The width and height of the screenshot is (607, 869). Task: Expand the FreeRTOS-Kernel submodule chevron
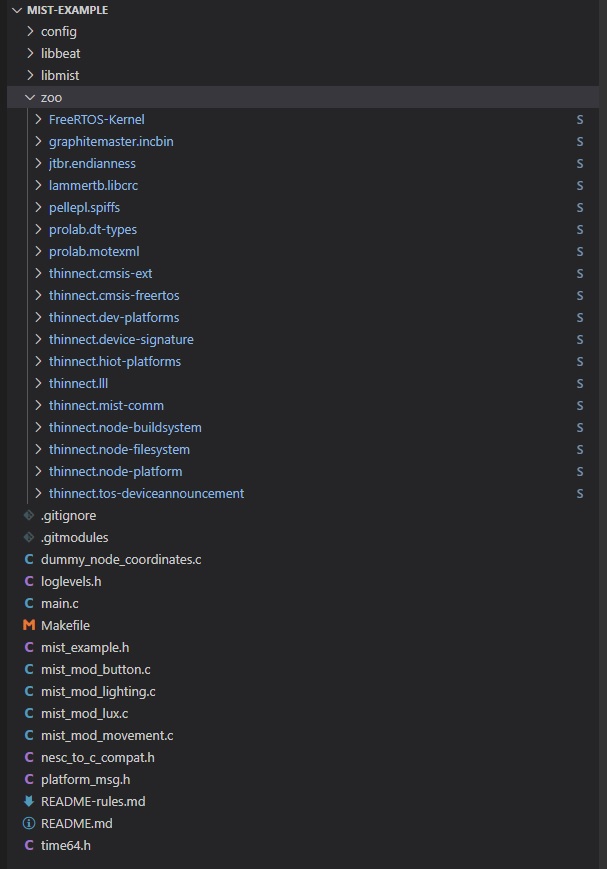[38, 119]
